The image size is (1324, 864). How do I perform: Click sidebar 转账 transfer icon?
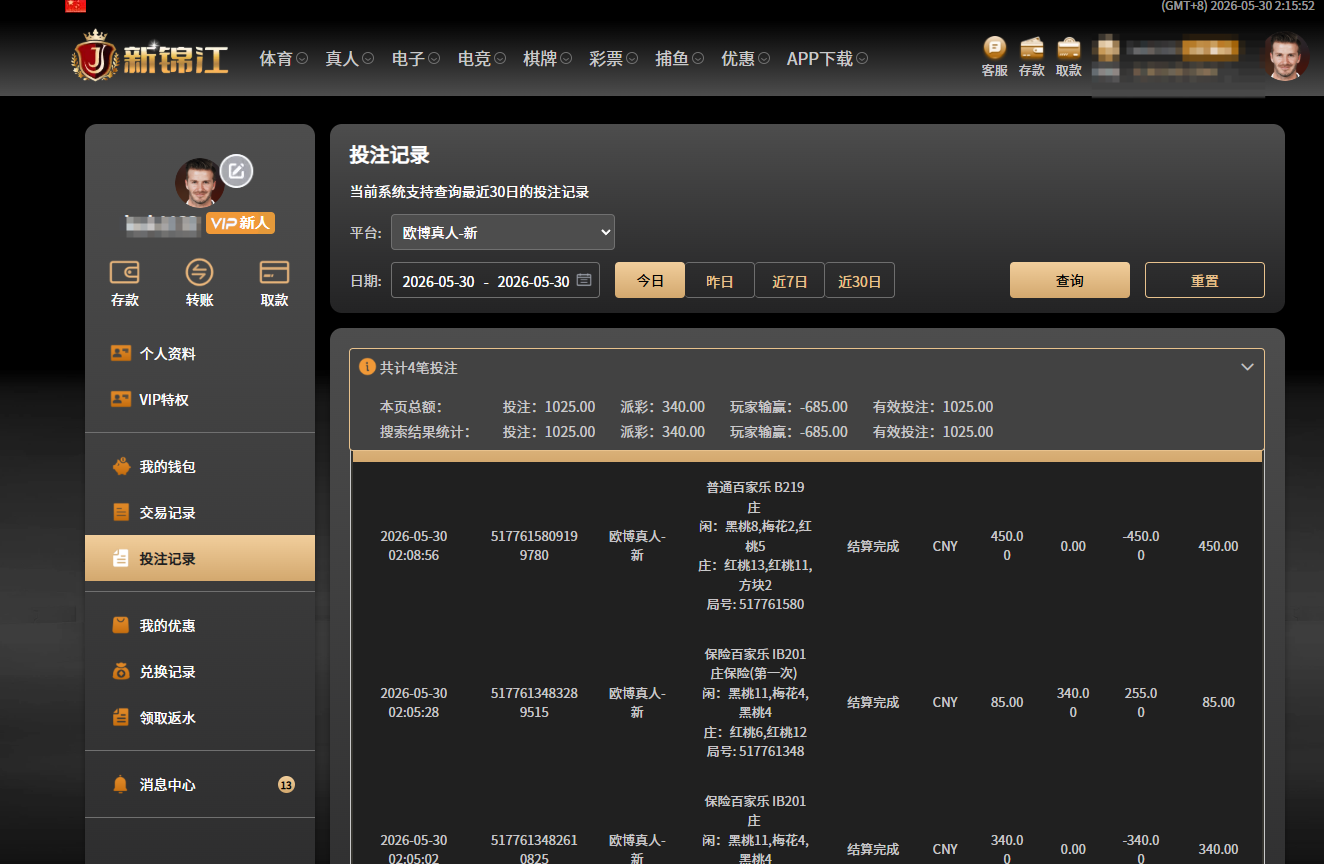click(x=200, y=272)
